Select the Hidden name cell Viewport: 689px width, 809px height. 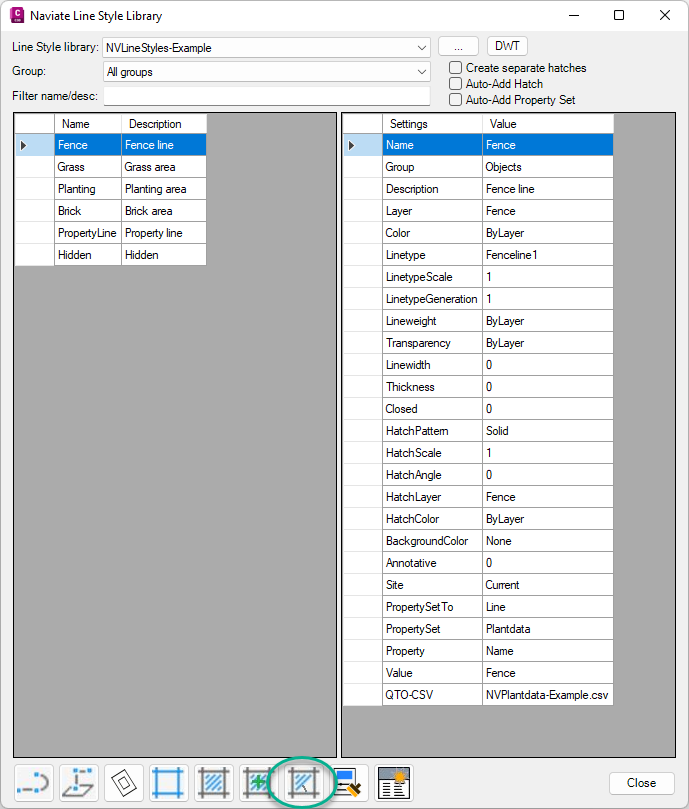88,255
